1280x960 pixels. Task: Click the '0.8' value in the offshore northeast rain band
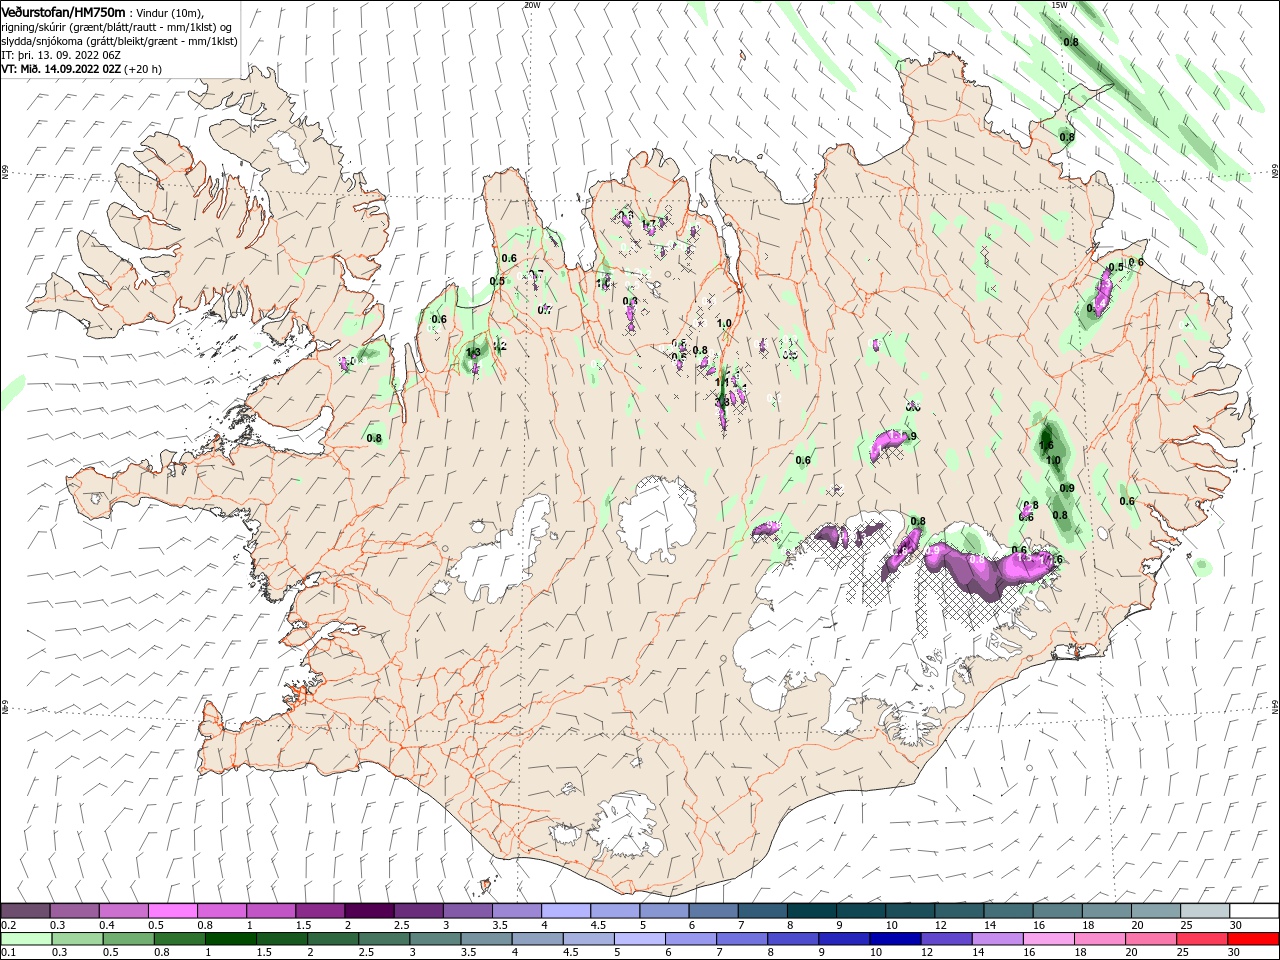(1071, 42)
